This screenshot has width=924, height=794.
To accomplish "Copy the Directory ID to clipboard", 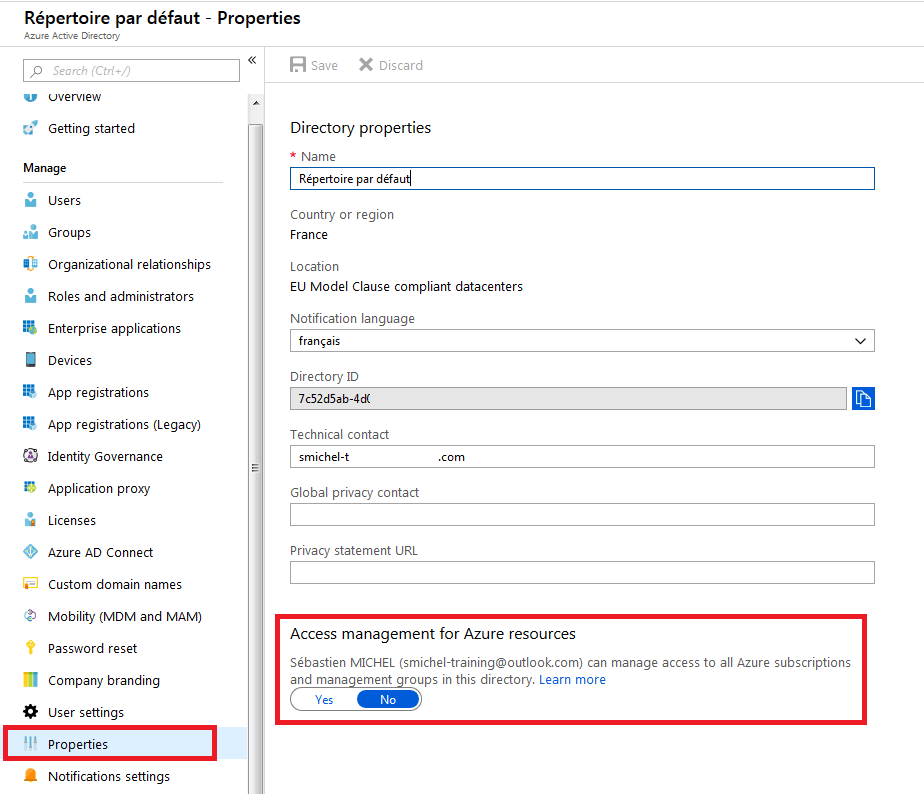I will tap(863, 399).
